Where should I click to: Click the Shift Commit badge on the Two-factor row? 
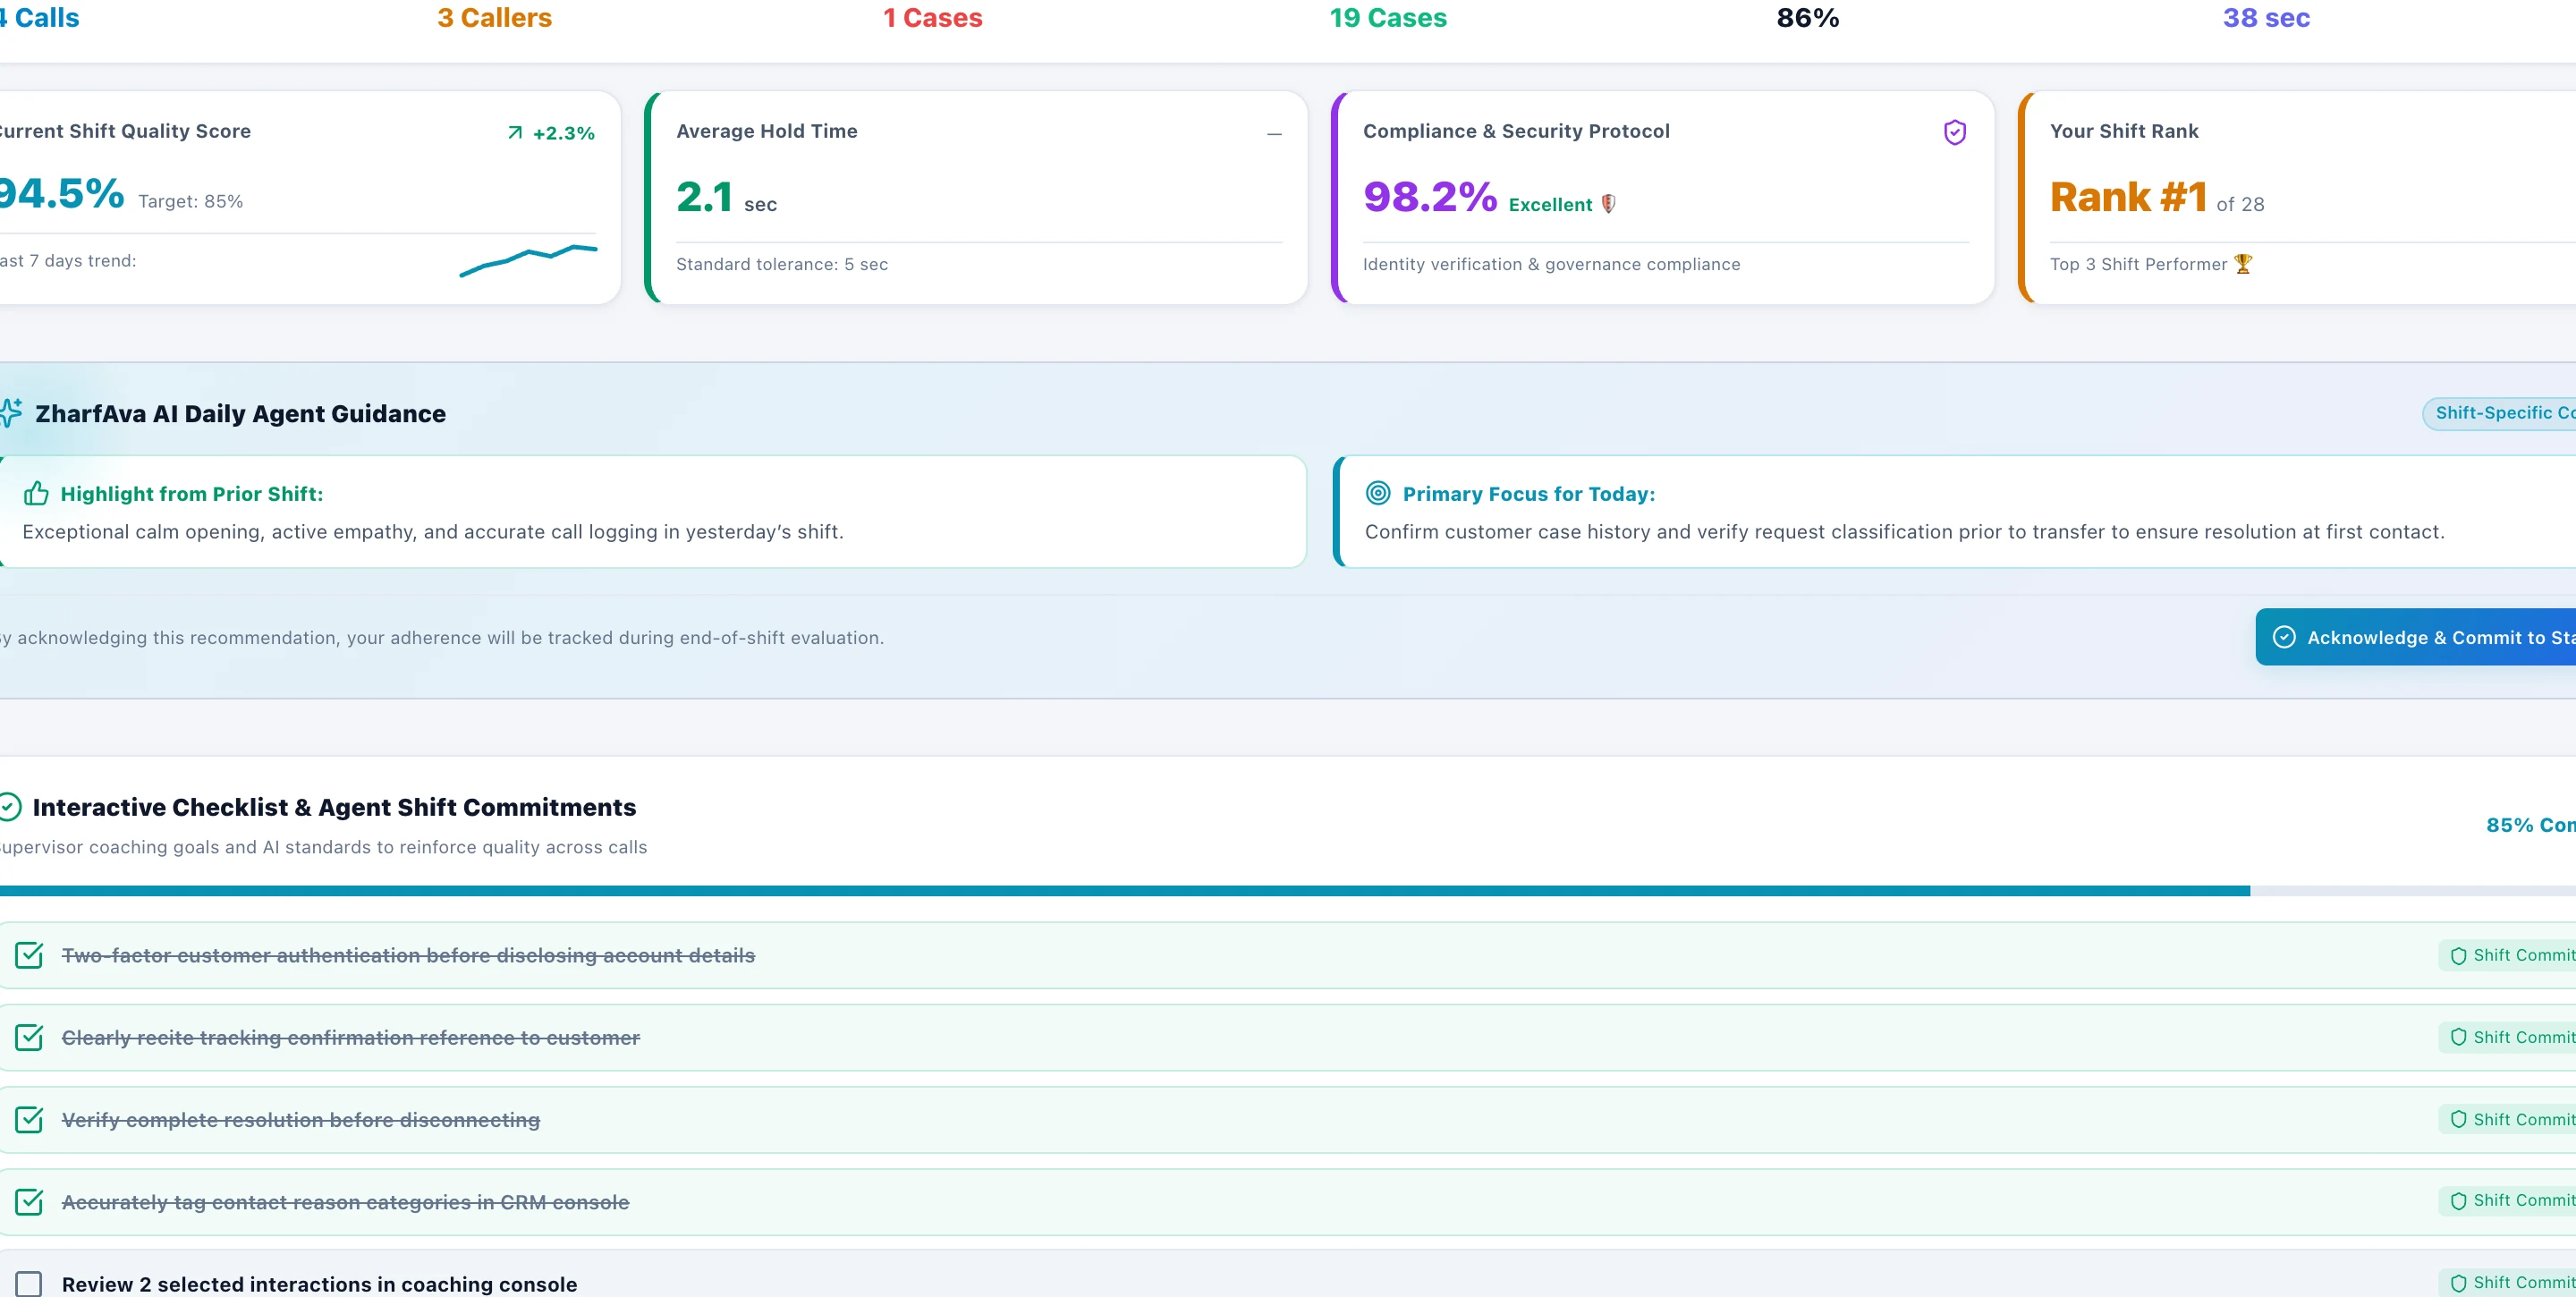[2507, 955]
